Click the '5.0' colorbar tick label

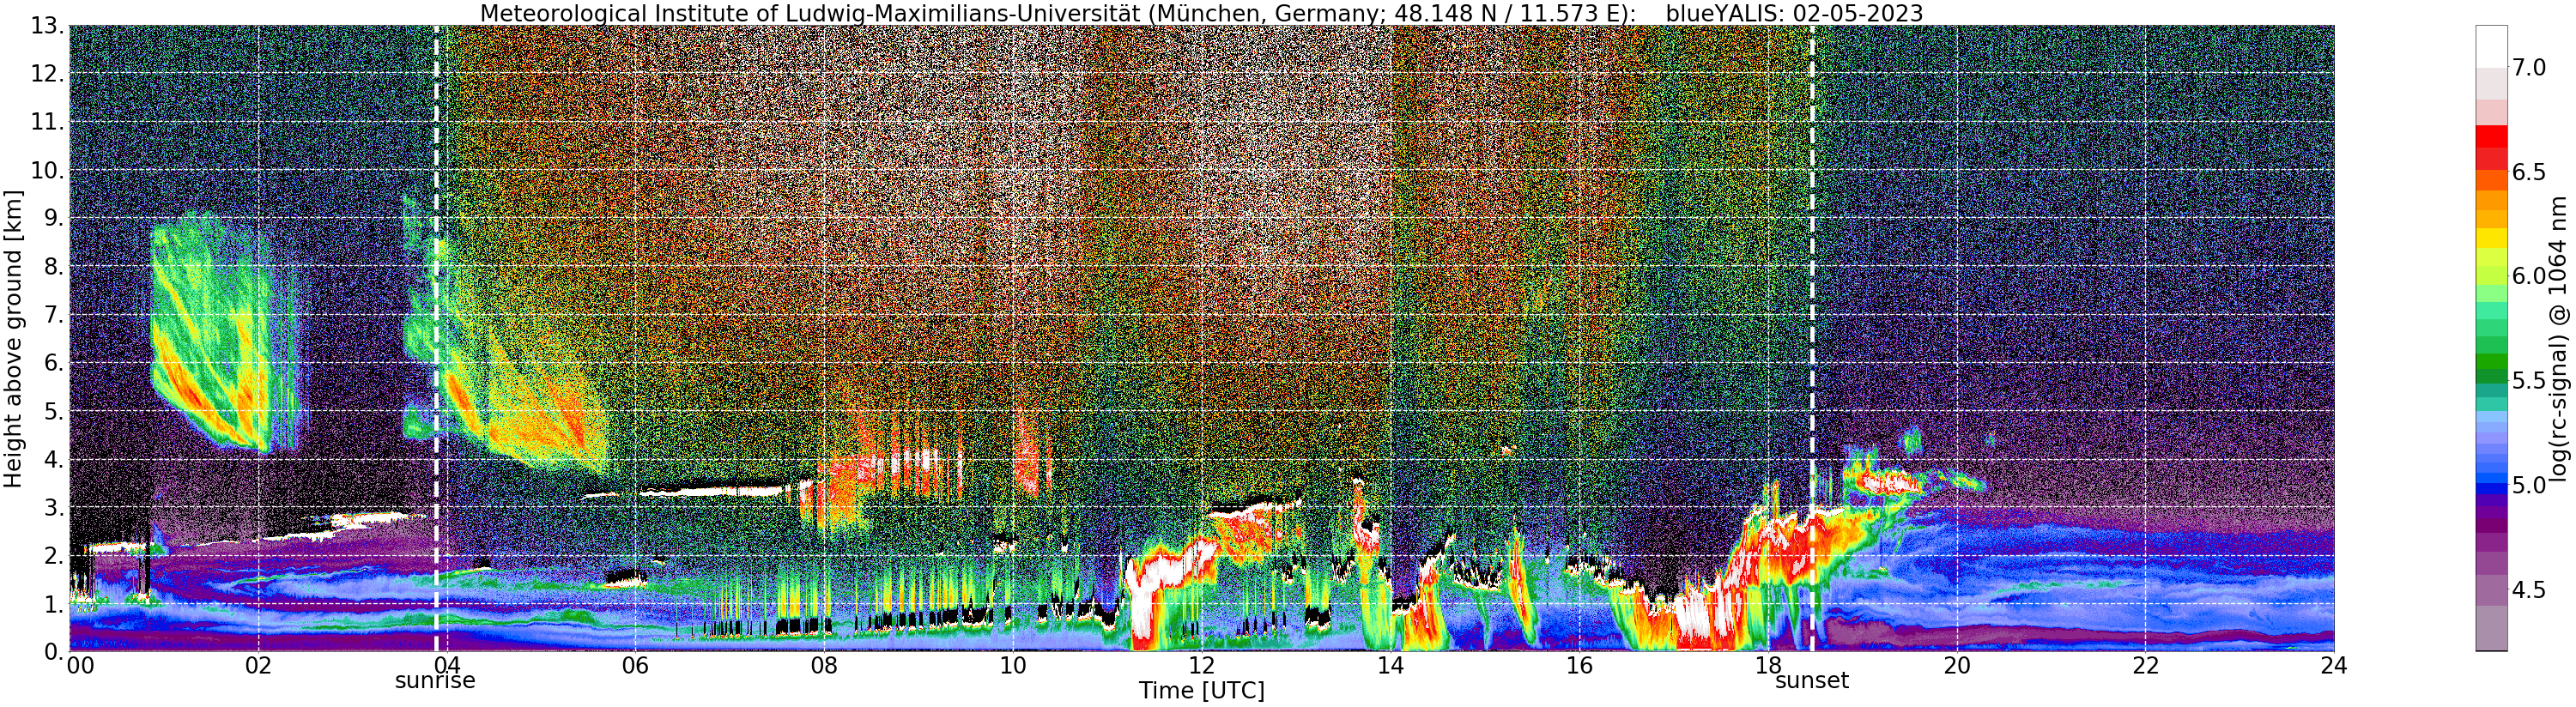tap(2529, 486)
